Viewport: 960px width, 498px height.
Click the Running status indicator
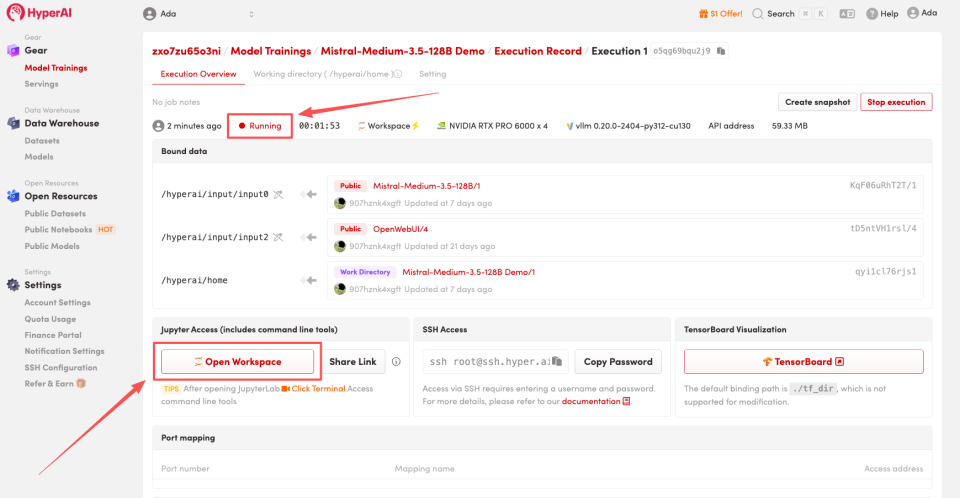tap(260, 126)
